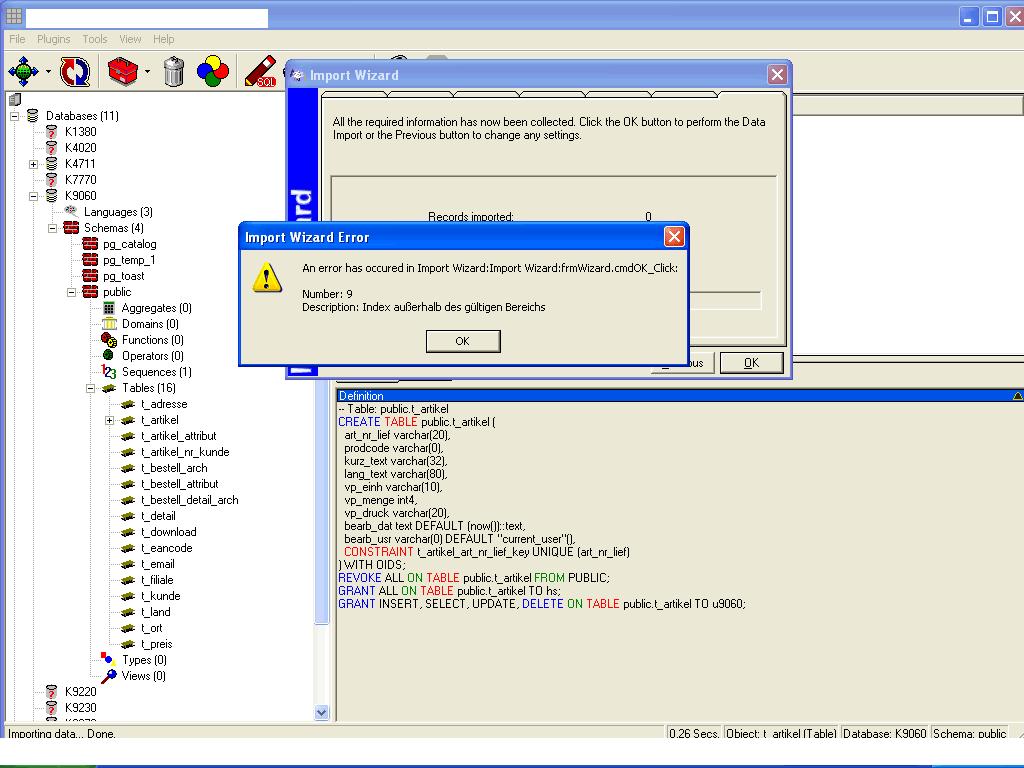Expand the t_artikel table node

(109, 420)
